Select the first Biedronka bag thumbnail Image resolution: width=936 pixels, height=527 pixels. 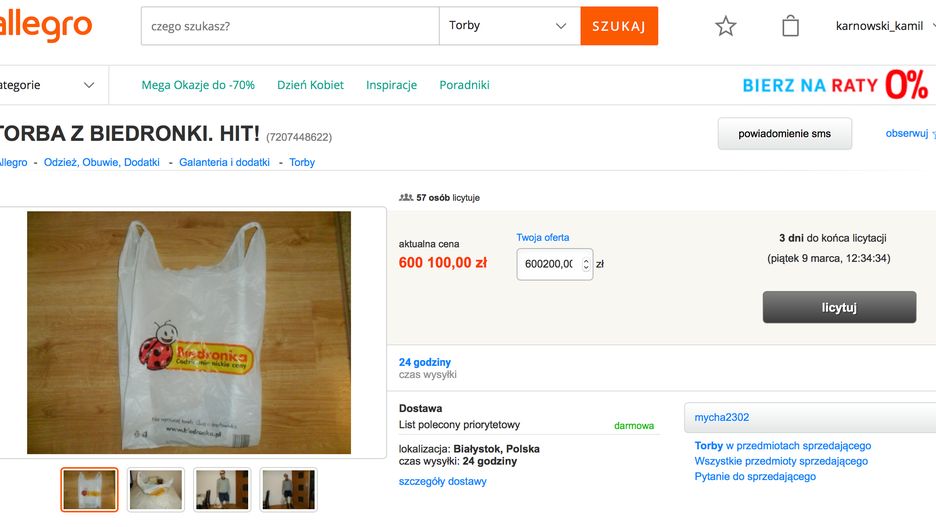89,490
